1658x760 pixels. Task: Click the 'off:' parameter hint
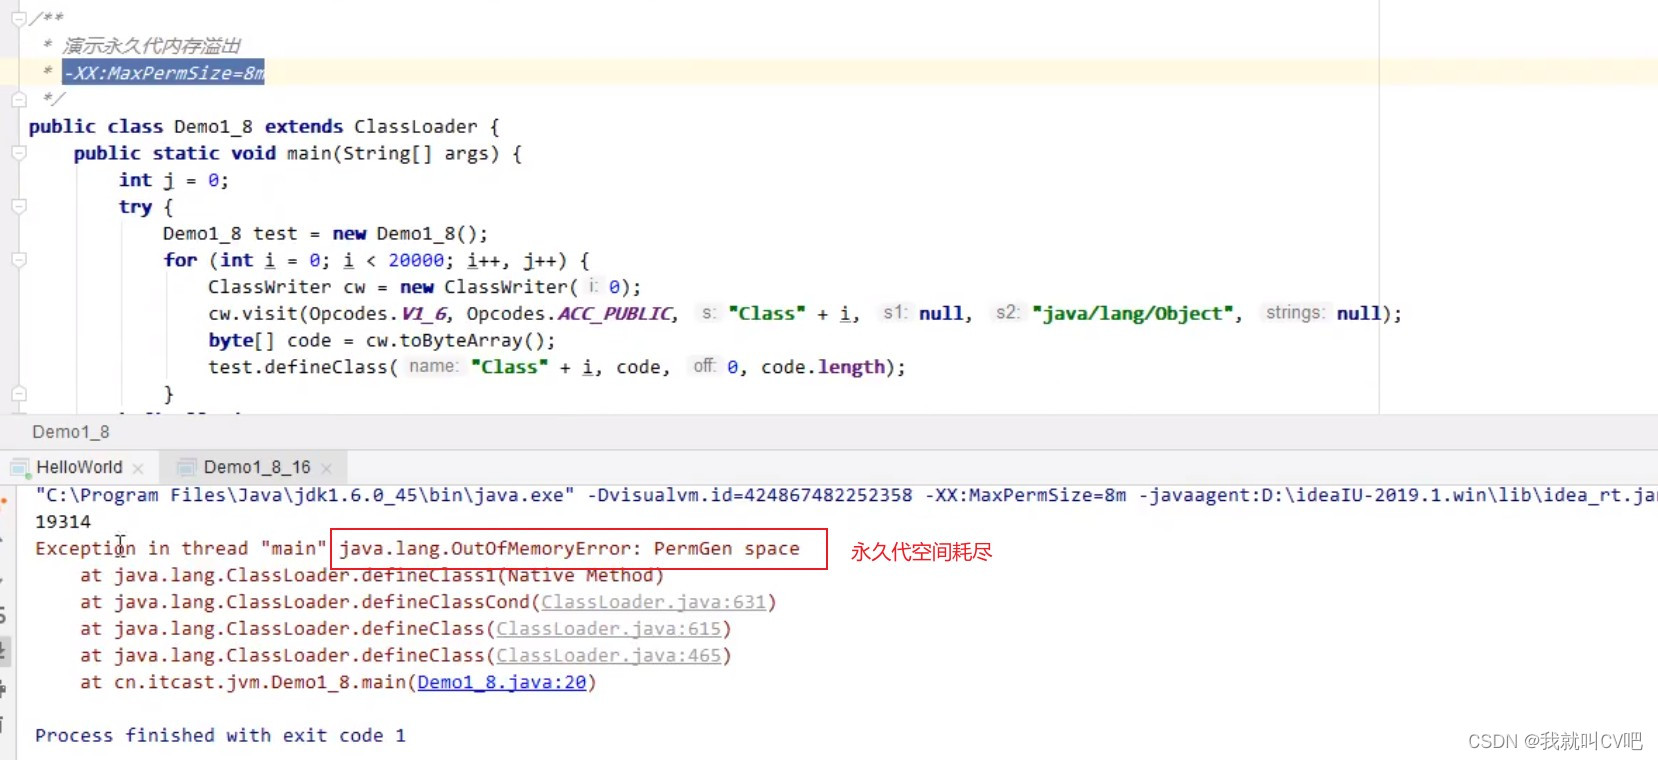[705, 366]
